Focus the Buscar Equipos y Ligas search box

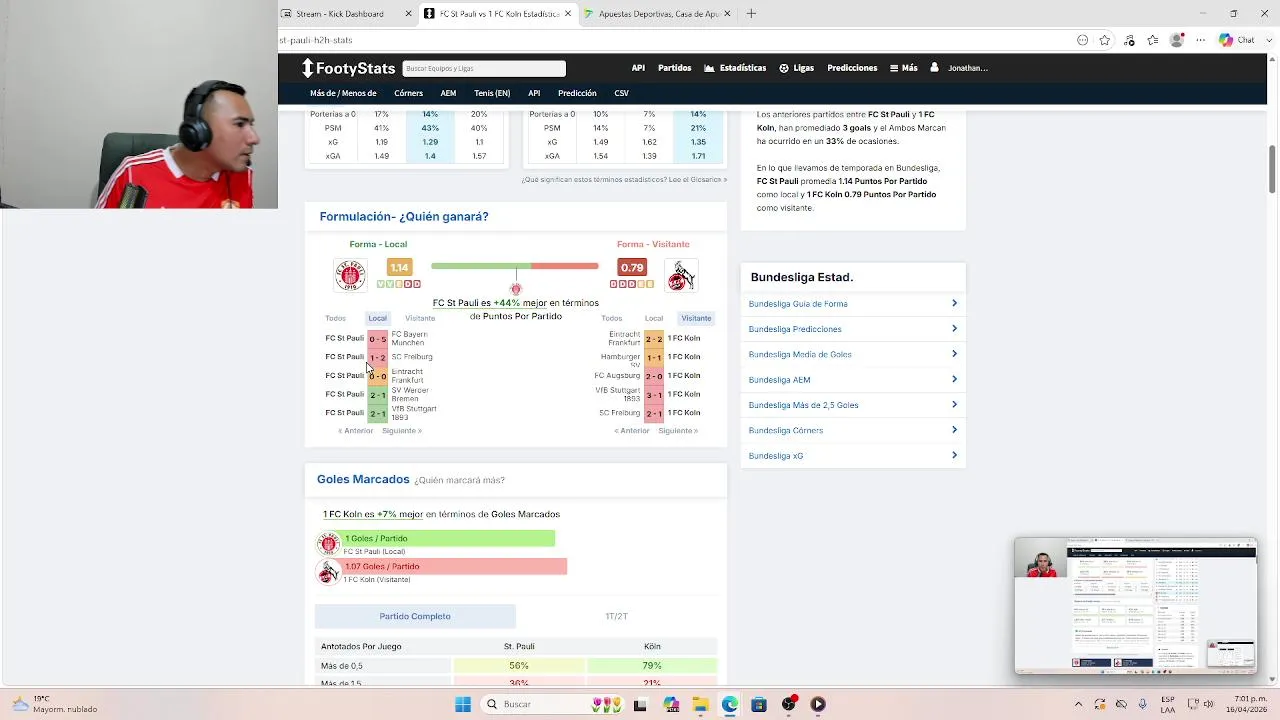[x=484, y=68]
